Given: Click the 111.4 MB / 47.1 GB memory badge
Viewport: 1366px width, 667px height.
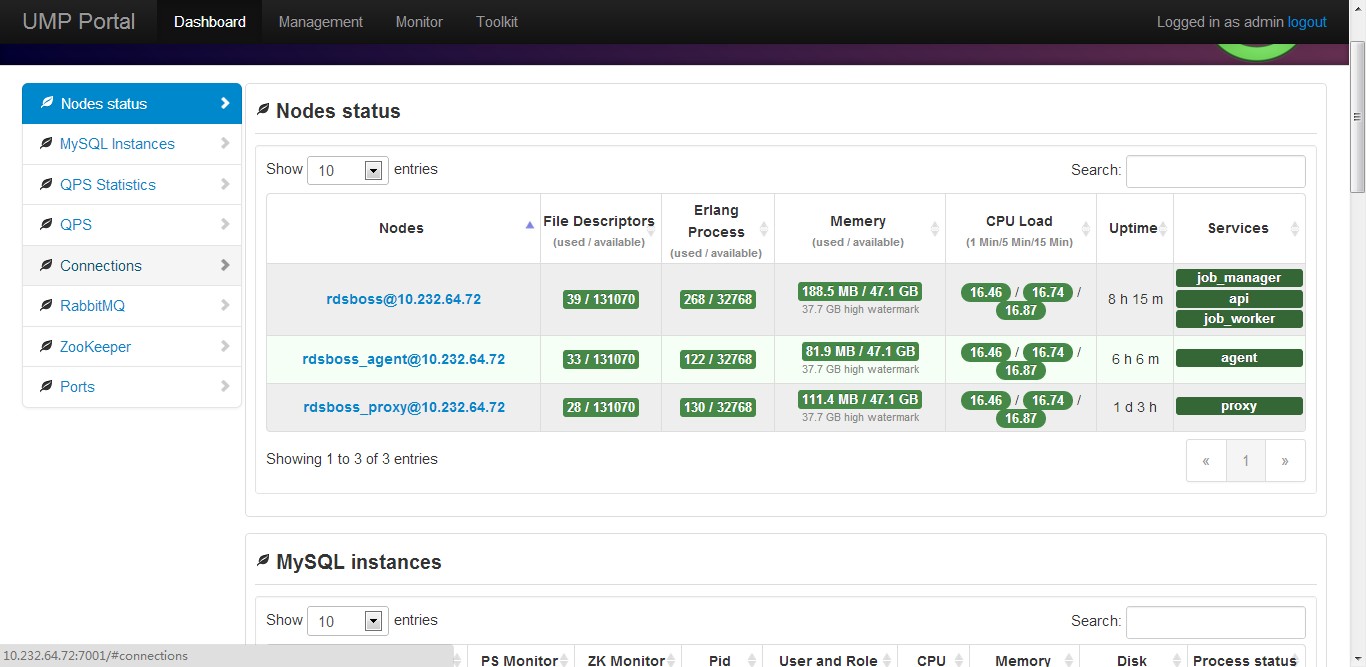Looking at the screenshot, I should (860, 399).
